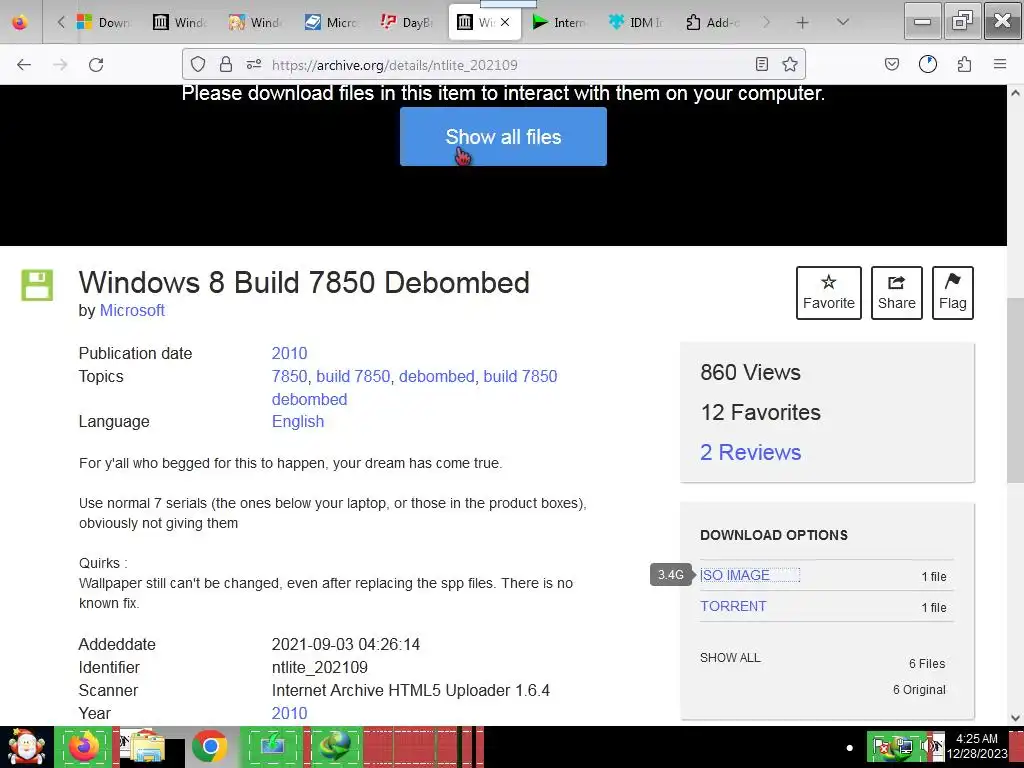The height and width of the screenshot is (768, 1024).
Task: Open the English language link
Action: click(298, 421)
